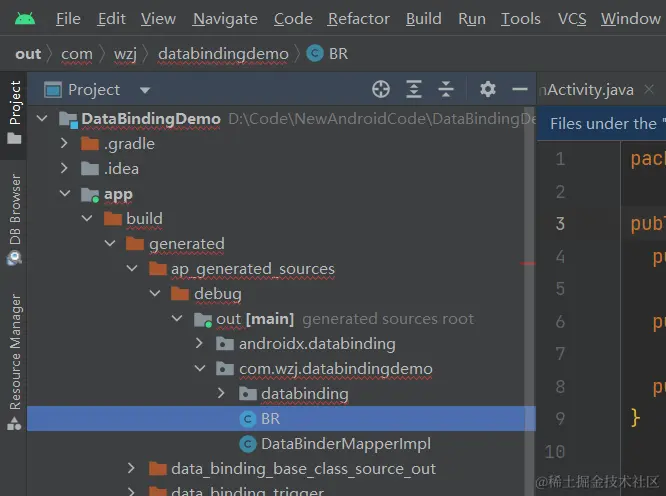Click the folder icon under Project side tab
This screenshot has width=666, height=496.
click(x=14, y=138)
